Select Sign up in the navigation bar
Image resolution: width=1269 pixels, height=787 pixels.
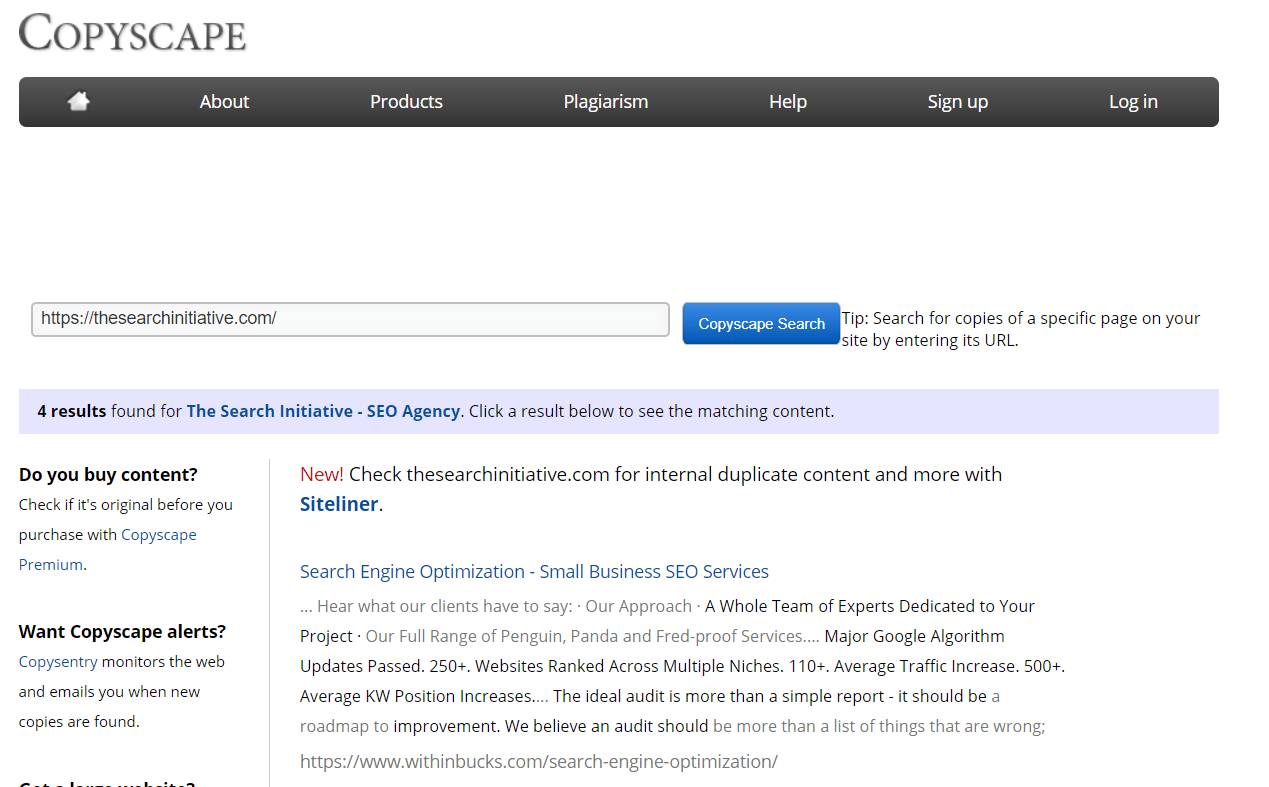click(957, 102)
